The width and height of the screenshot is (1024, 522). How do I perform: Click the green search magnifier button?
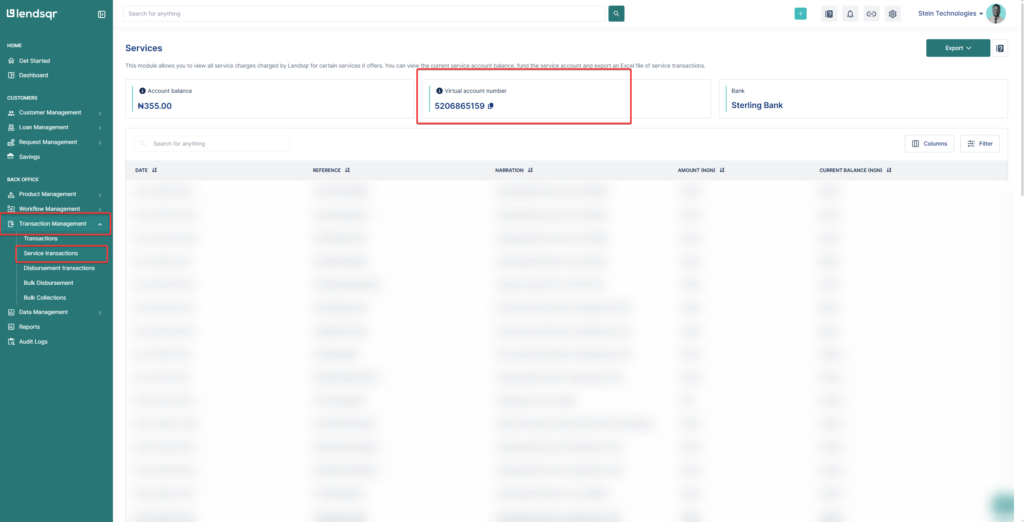coord(616,14)
